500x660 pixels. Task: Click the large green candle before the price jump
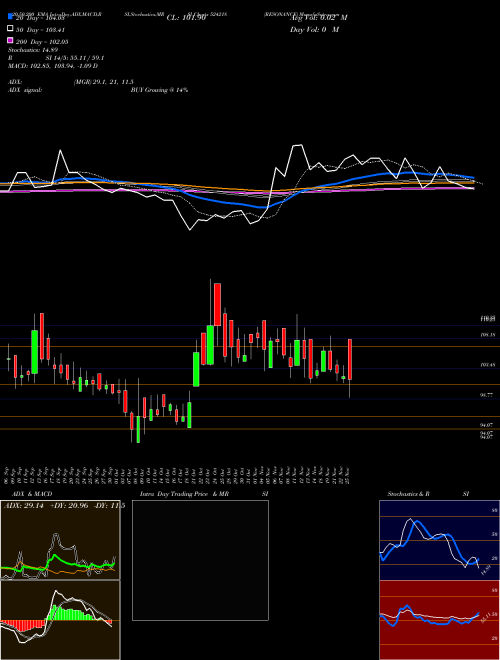tap(196, 369)
